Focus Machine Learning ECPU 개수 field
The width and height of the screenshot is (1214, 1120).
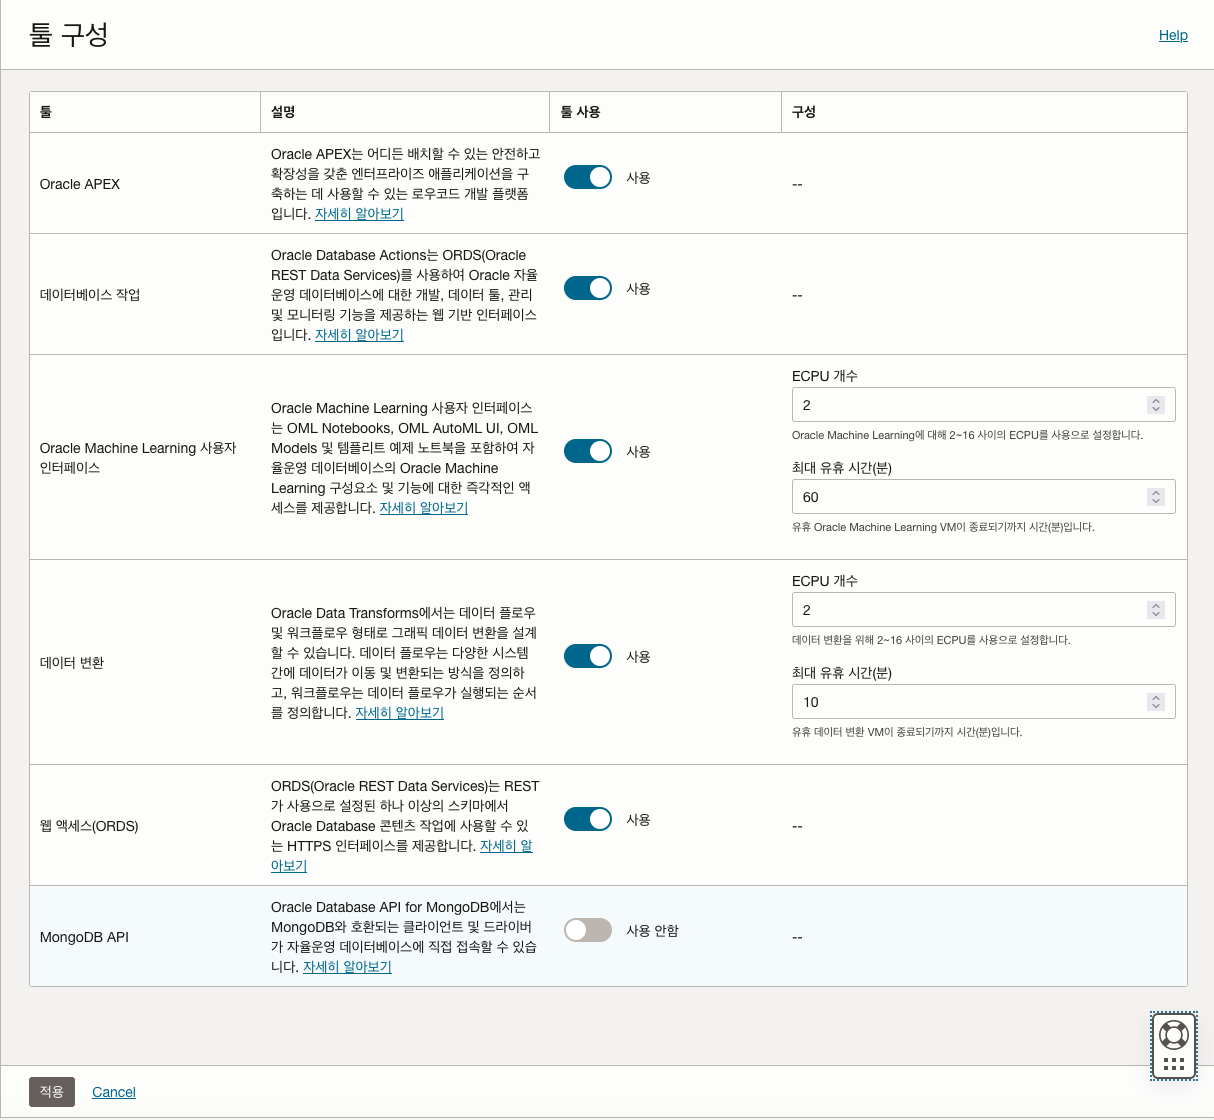click(x=983, y=405)
